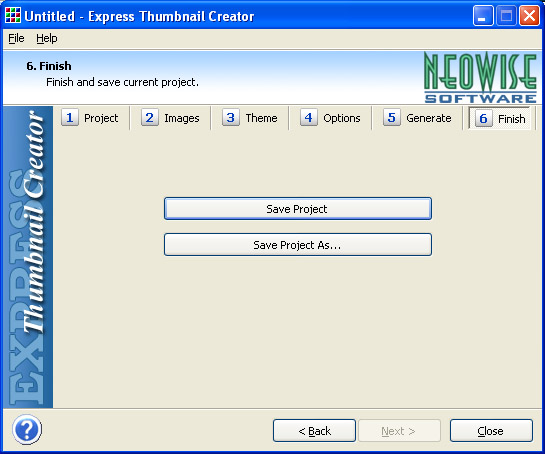Image resolution: width=545 pixels, height=454 pixels.
Task: Click the number 2 step icon
Action: (x=149, y=117)
